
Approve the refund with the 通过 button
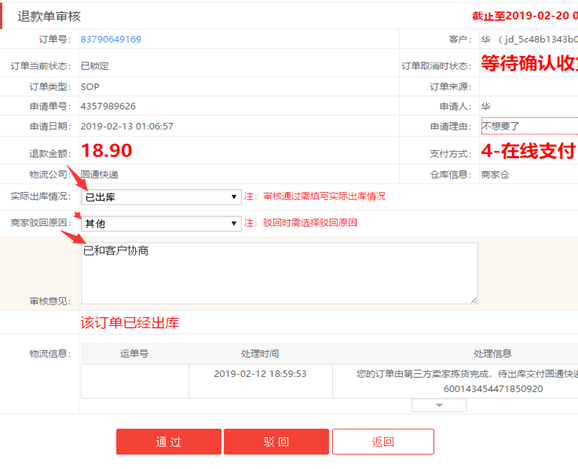click(x=168, y=441)
